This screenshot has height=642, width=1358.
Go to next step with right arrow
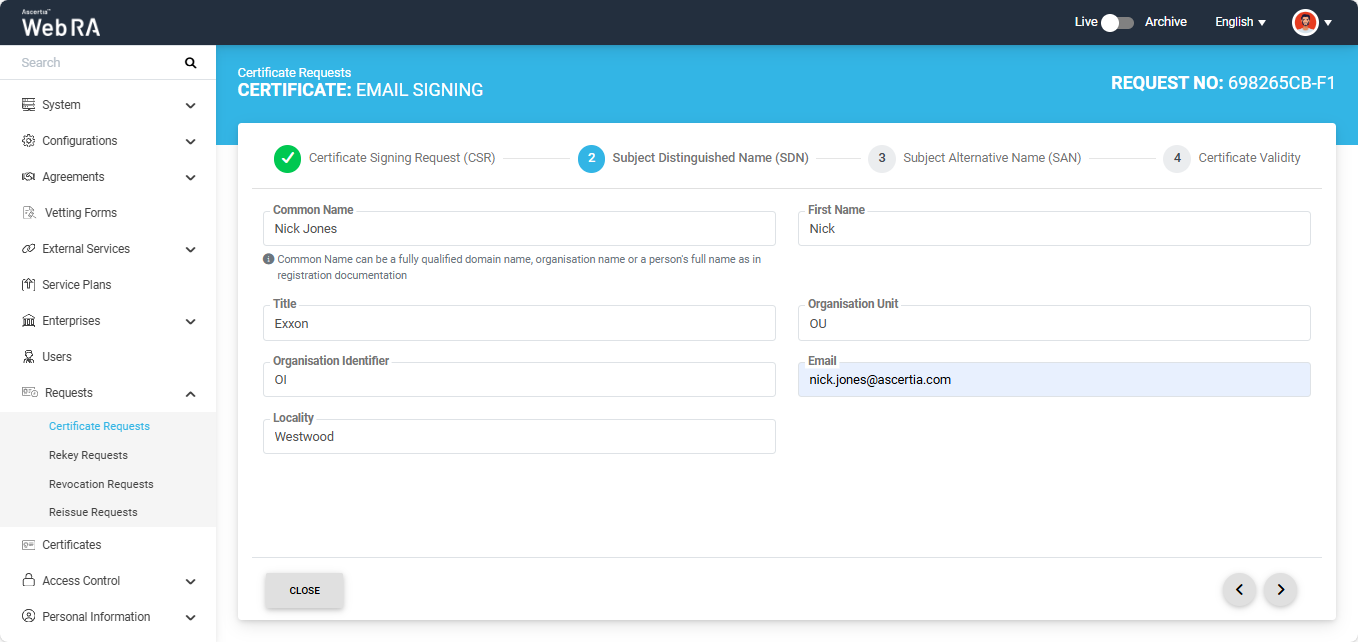pos(1280,590)
